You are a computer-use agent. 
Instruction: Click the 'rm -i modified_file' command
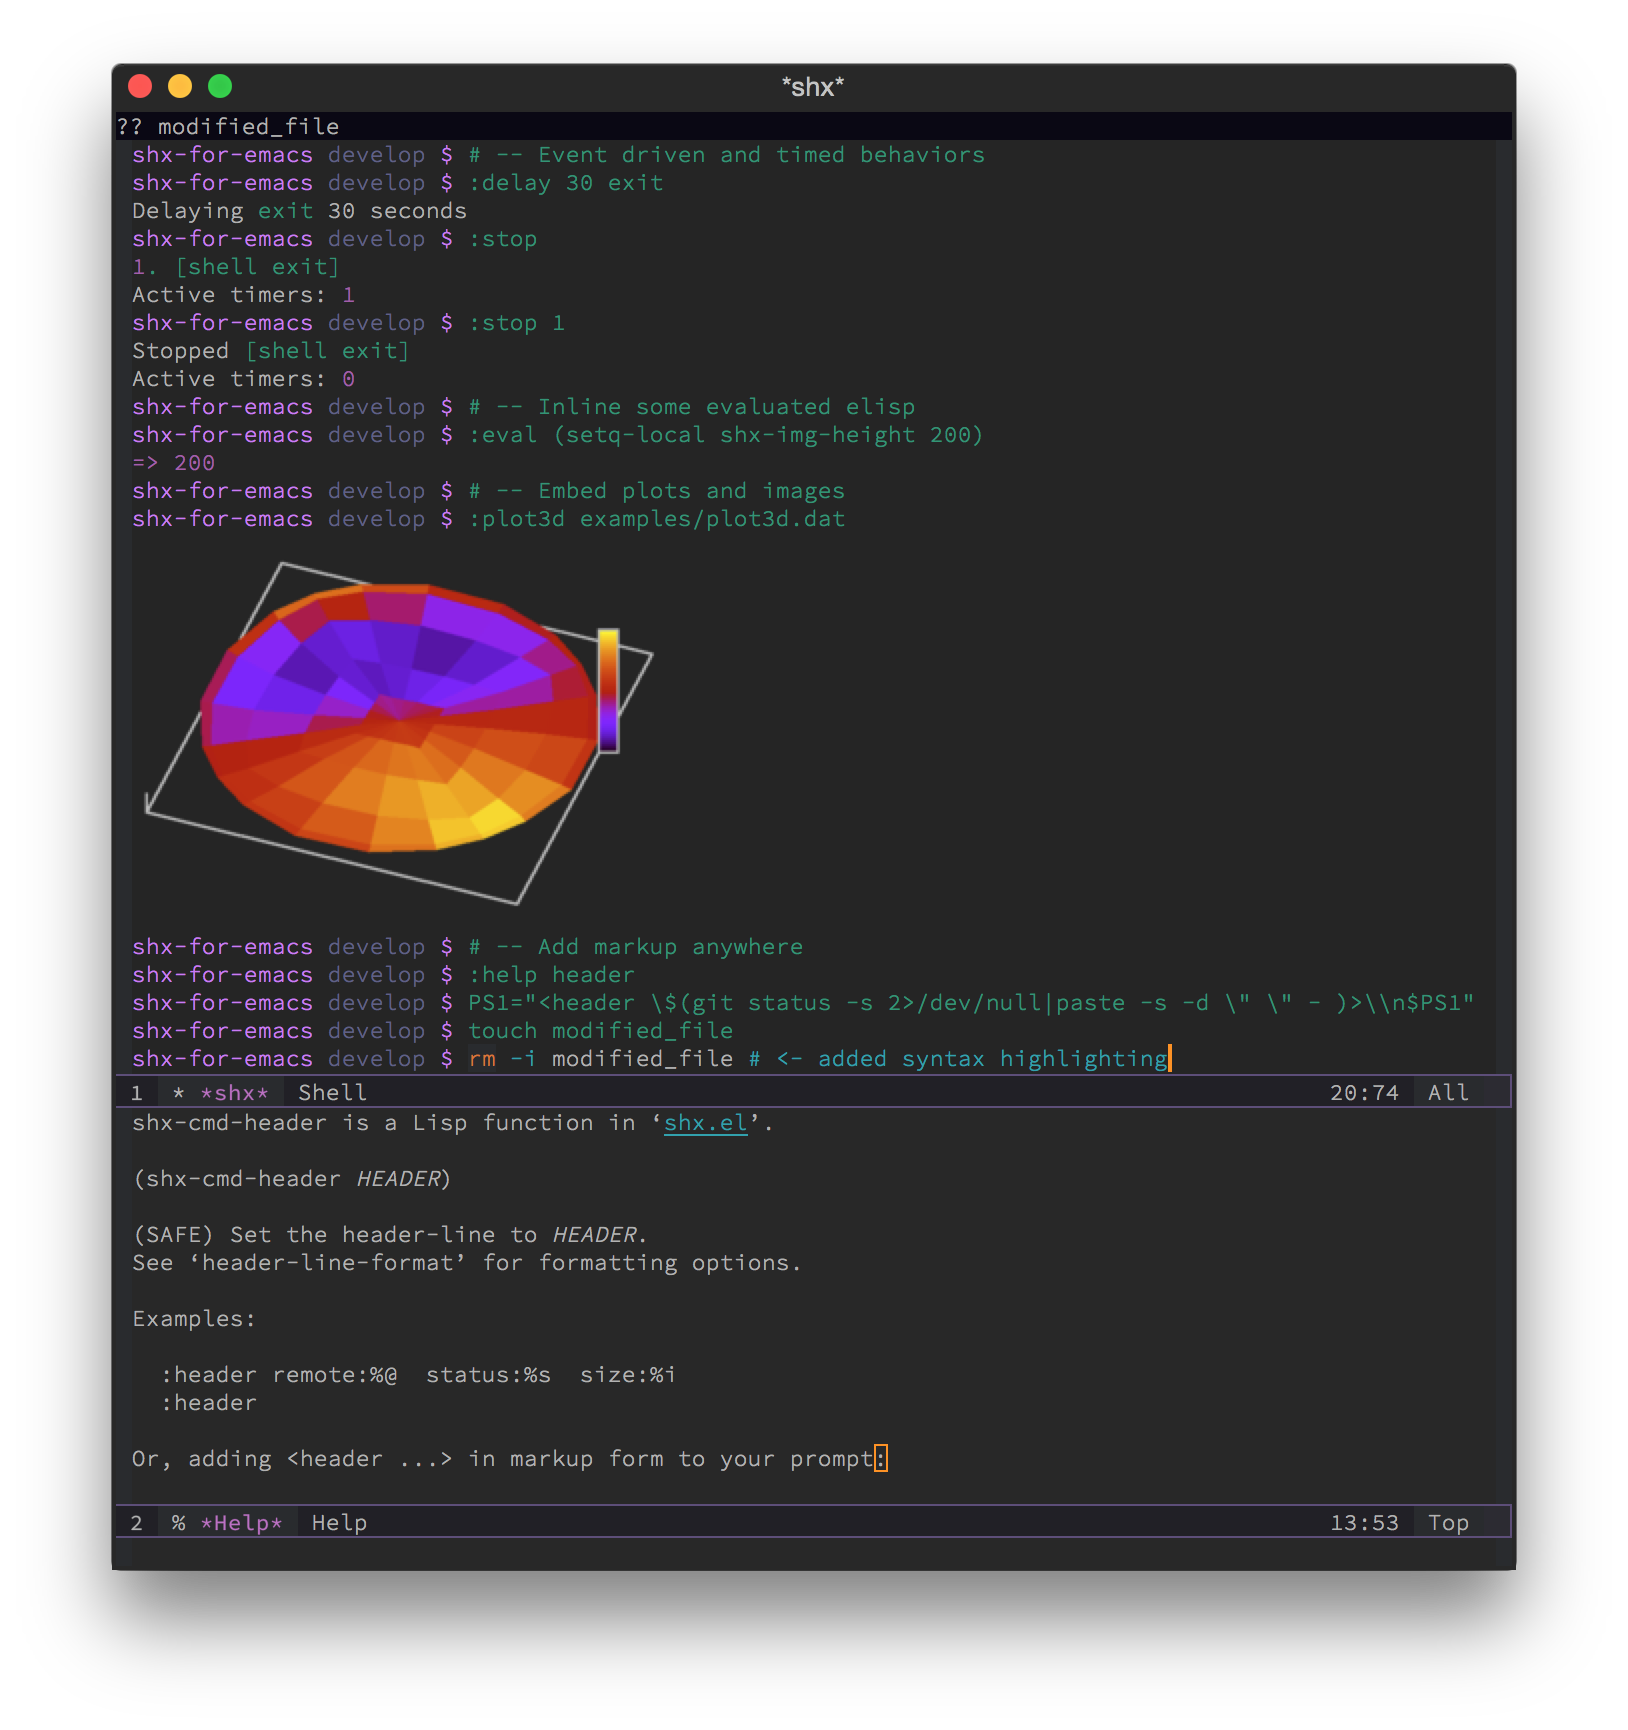[600, 1059]
